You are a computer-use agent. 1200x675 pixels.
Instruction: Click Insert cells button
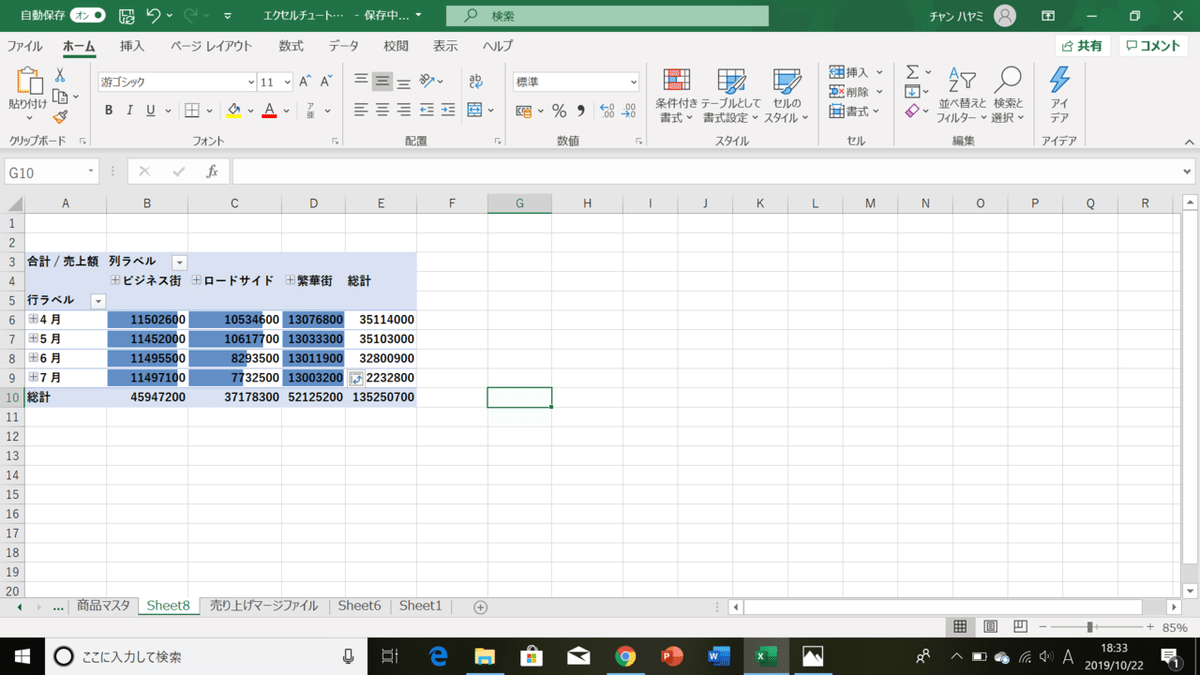[856, 72]
